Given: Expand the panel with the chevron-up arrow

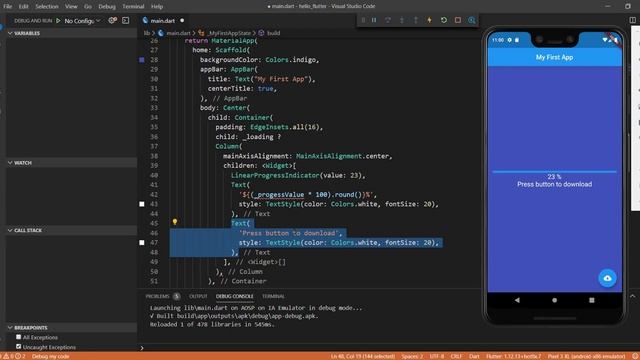Looking at the screenshot, I should (633, 296).
